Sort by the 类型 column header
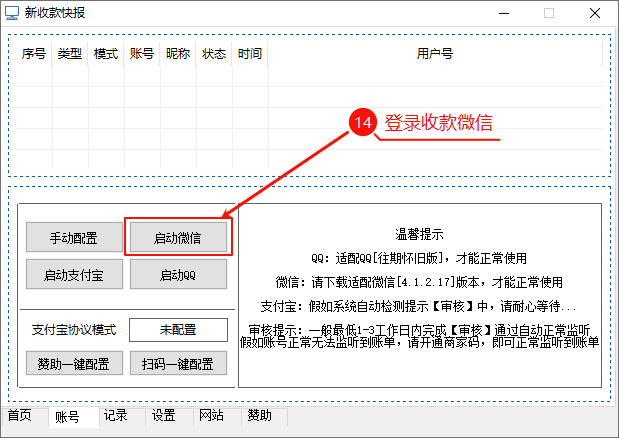Screen dimensions: 619x438 tap(70, 54)
